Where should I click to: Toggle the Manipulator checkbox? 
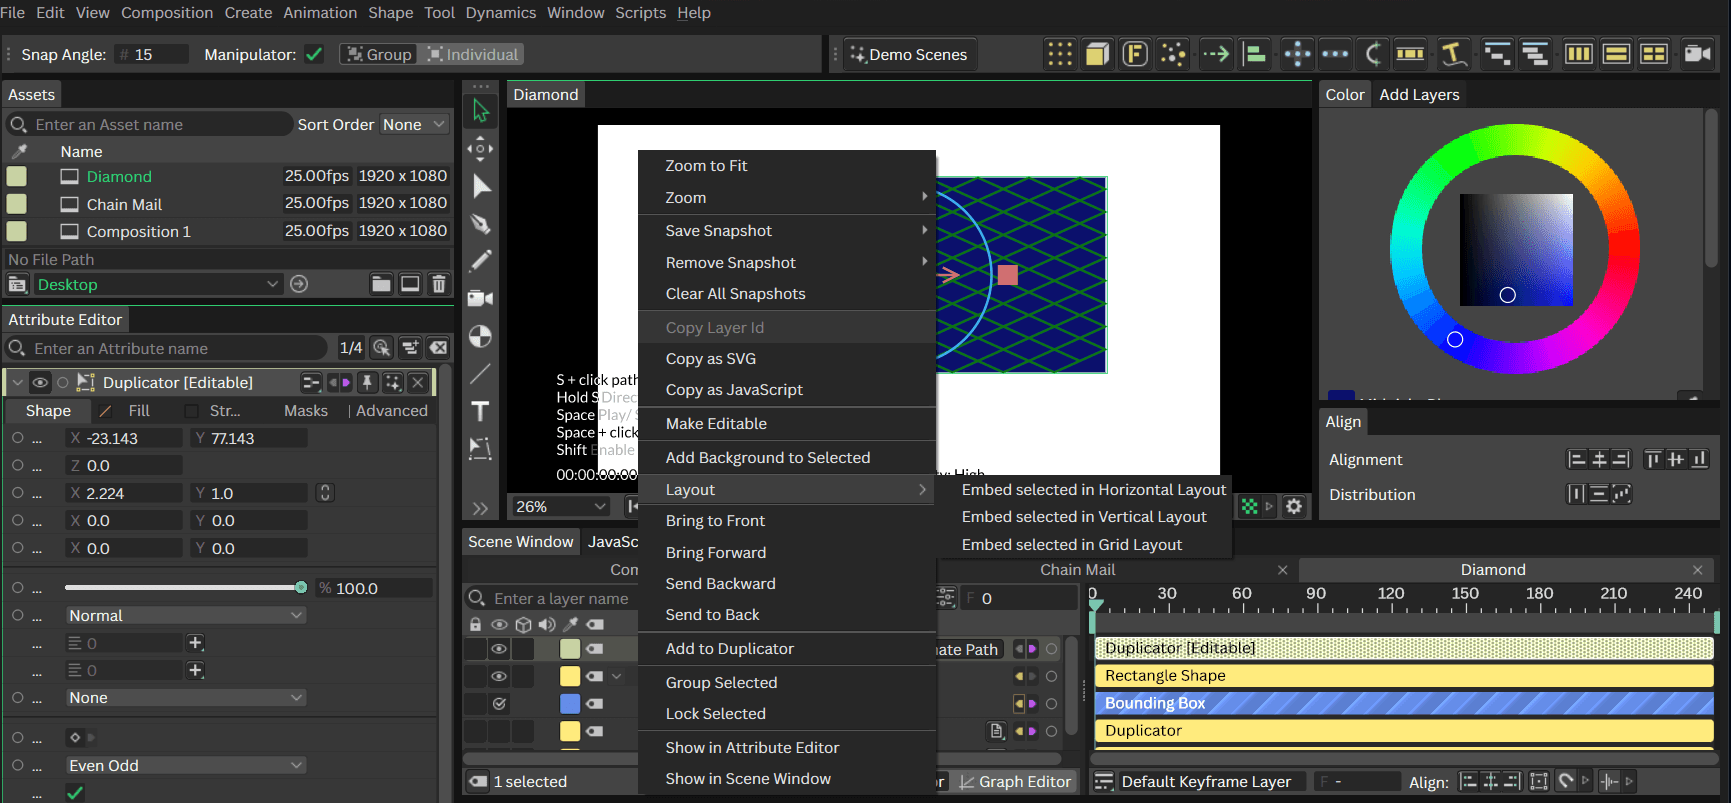coord(314,54)
